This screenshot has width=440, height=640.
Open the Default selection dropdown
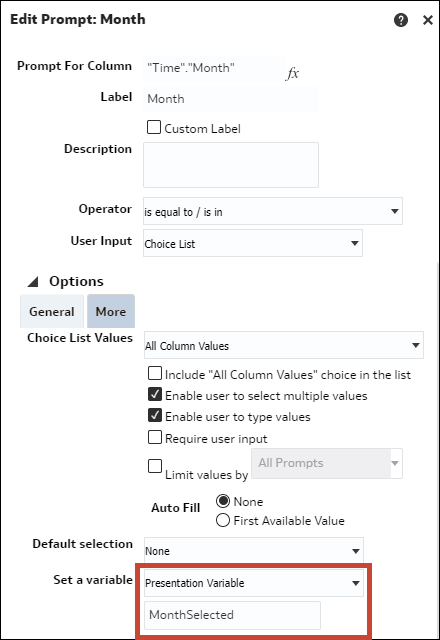(253, 551)
